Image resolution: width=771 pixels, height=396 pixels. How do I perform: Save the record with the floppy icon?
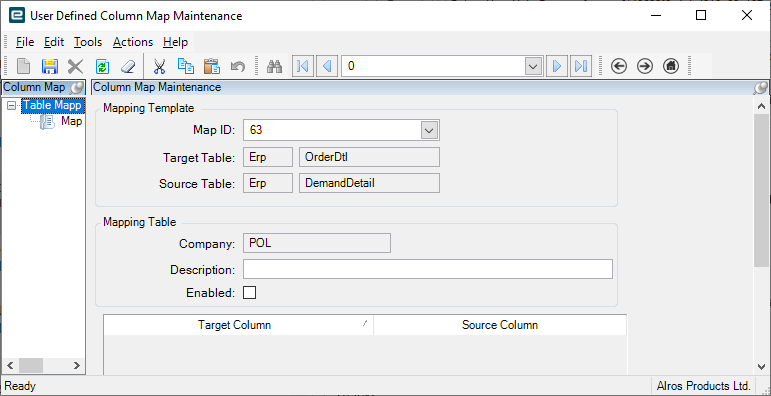click(50, 66)
